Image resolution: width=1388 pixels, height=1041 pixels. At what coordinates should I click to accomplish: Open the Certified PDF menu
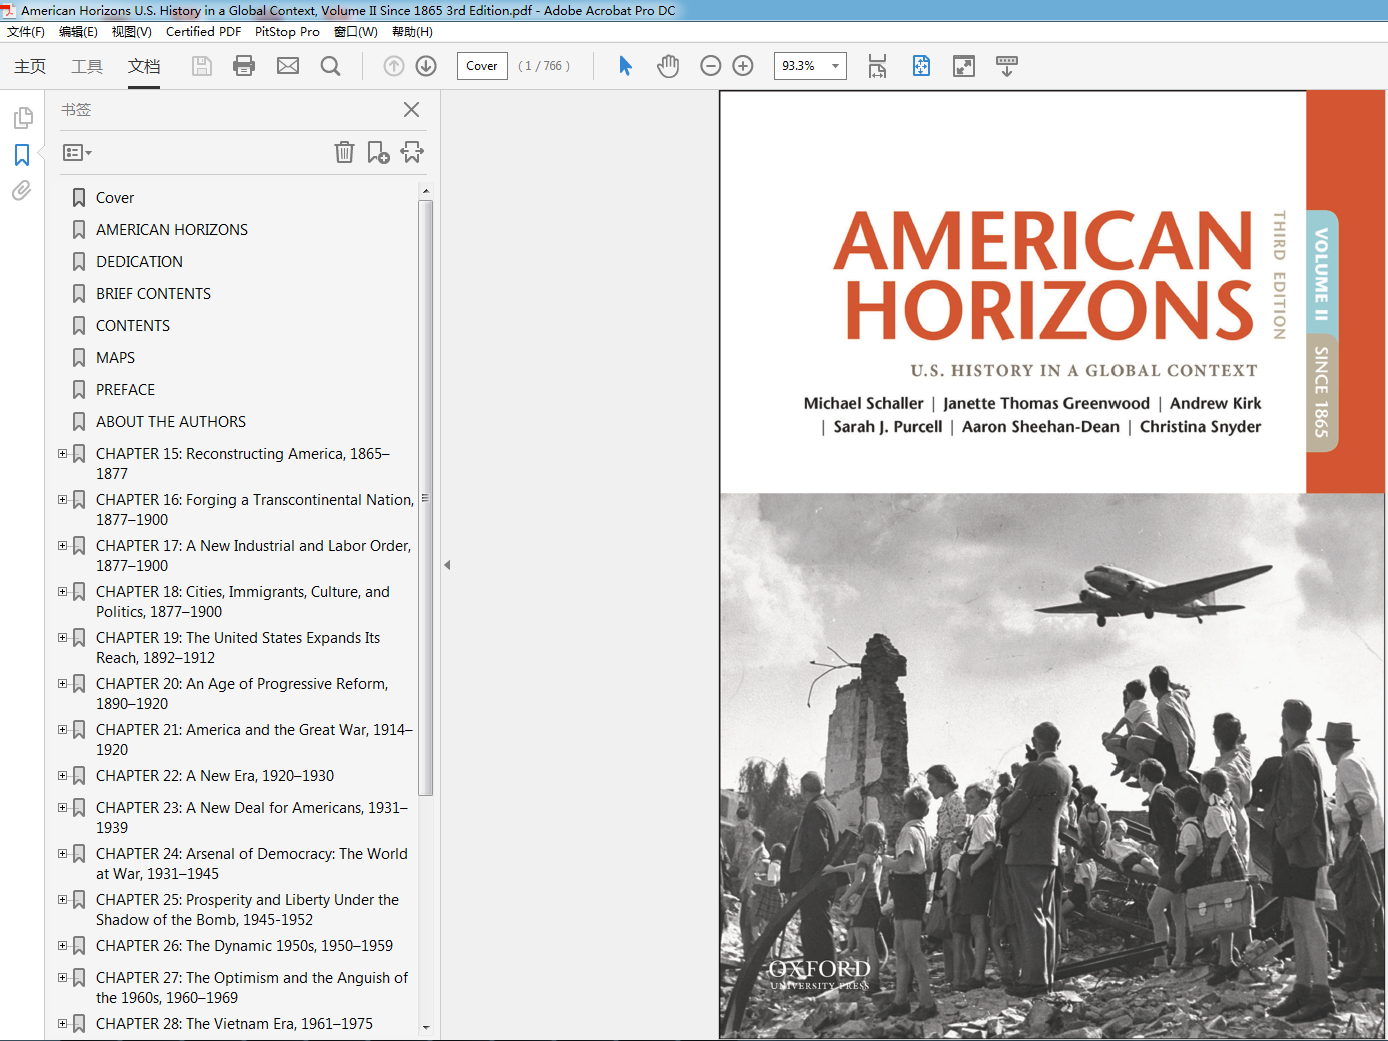click(203, 32)
